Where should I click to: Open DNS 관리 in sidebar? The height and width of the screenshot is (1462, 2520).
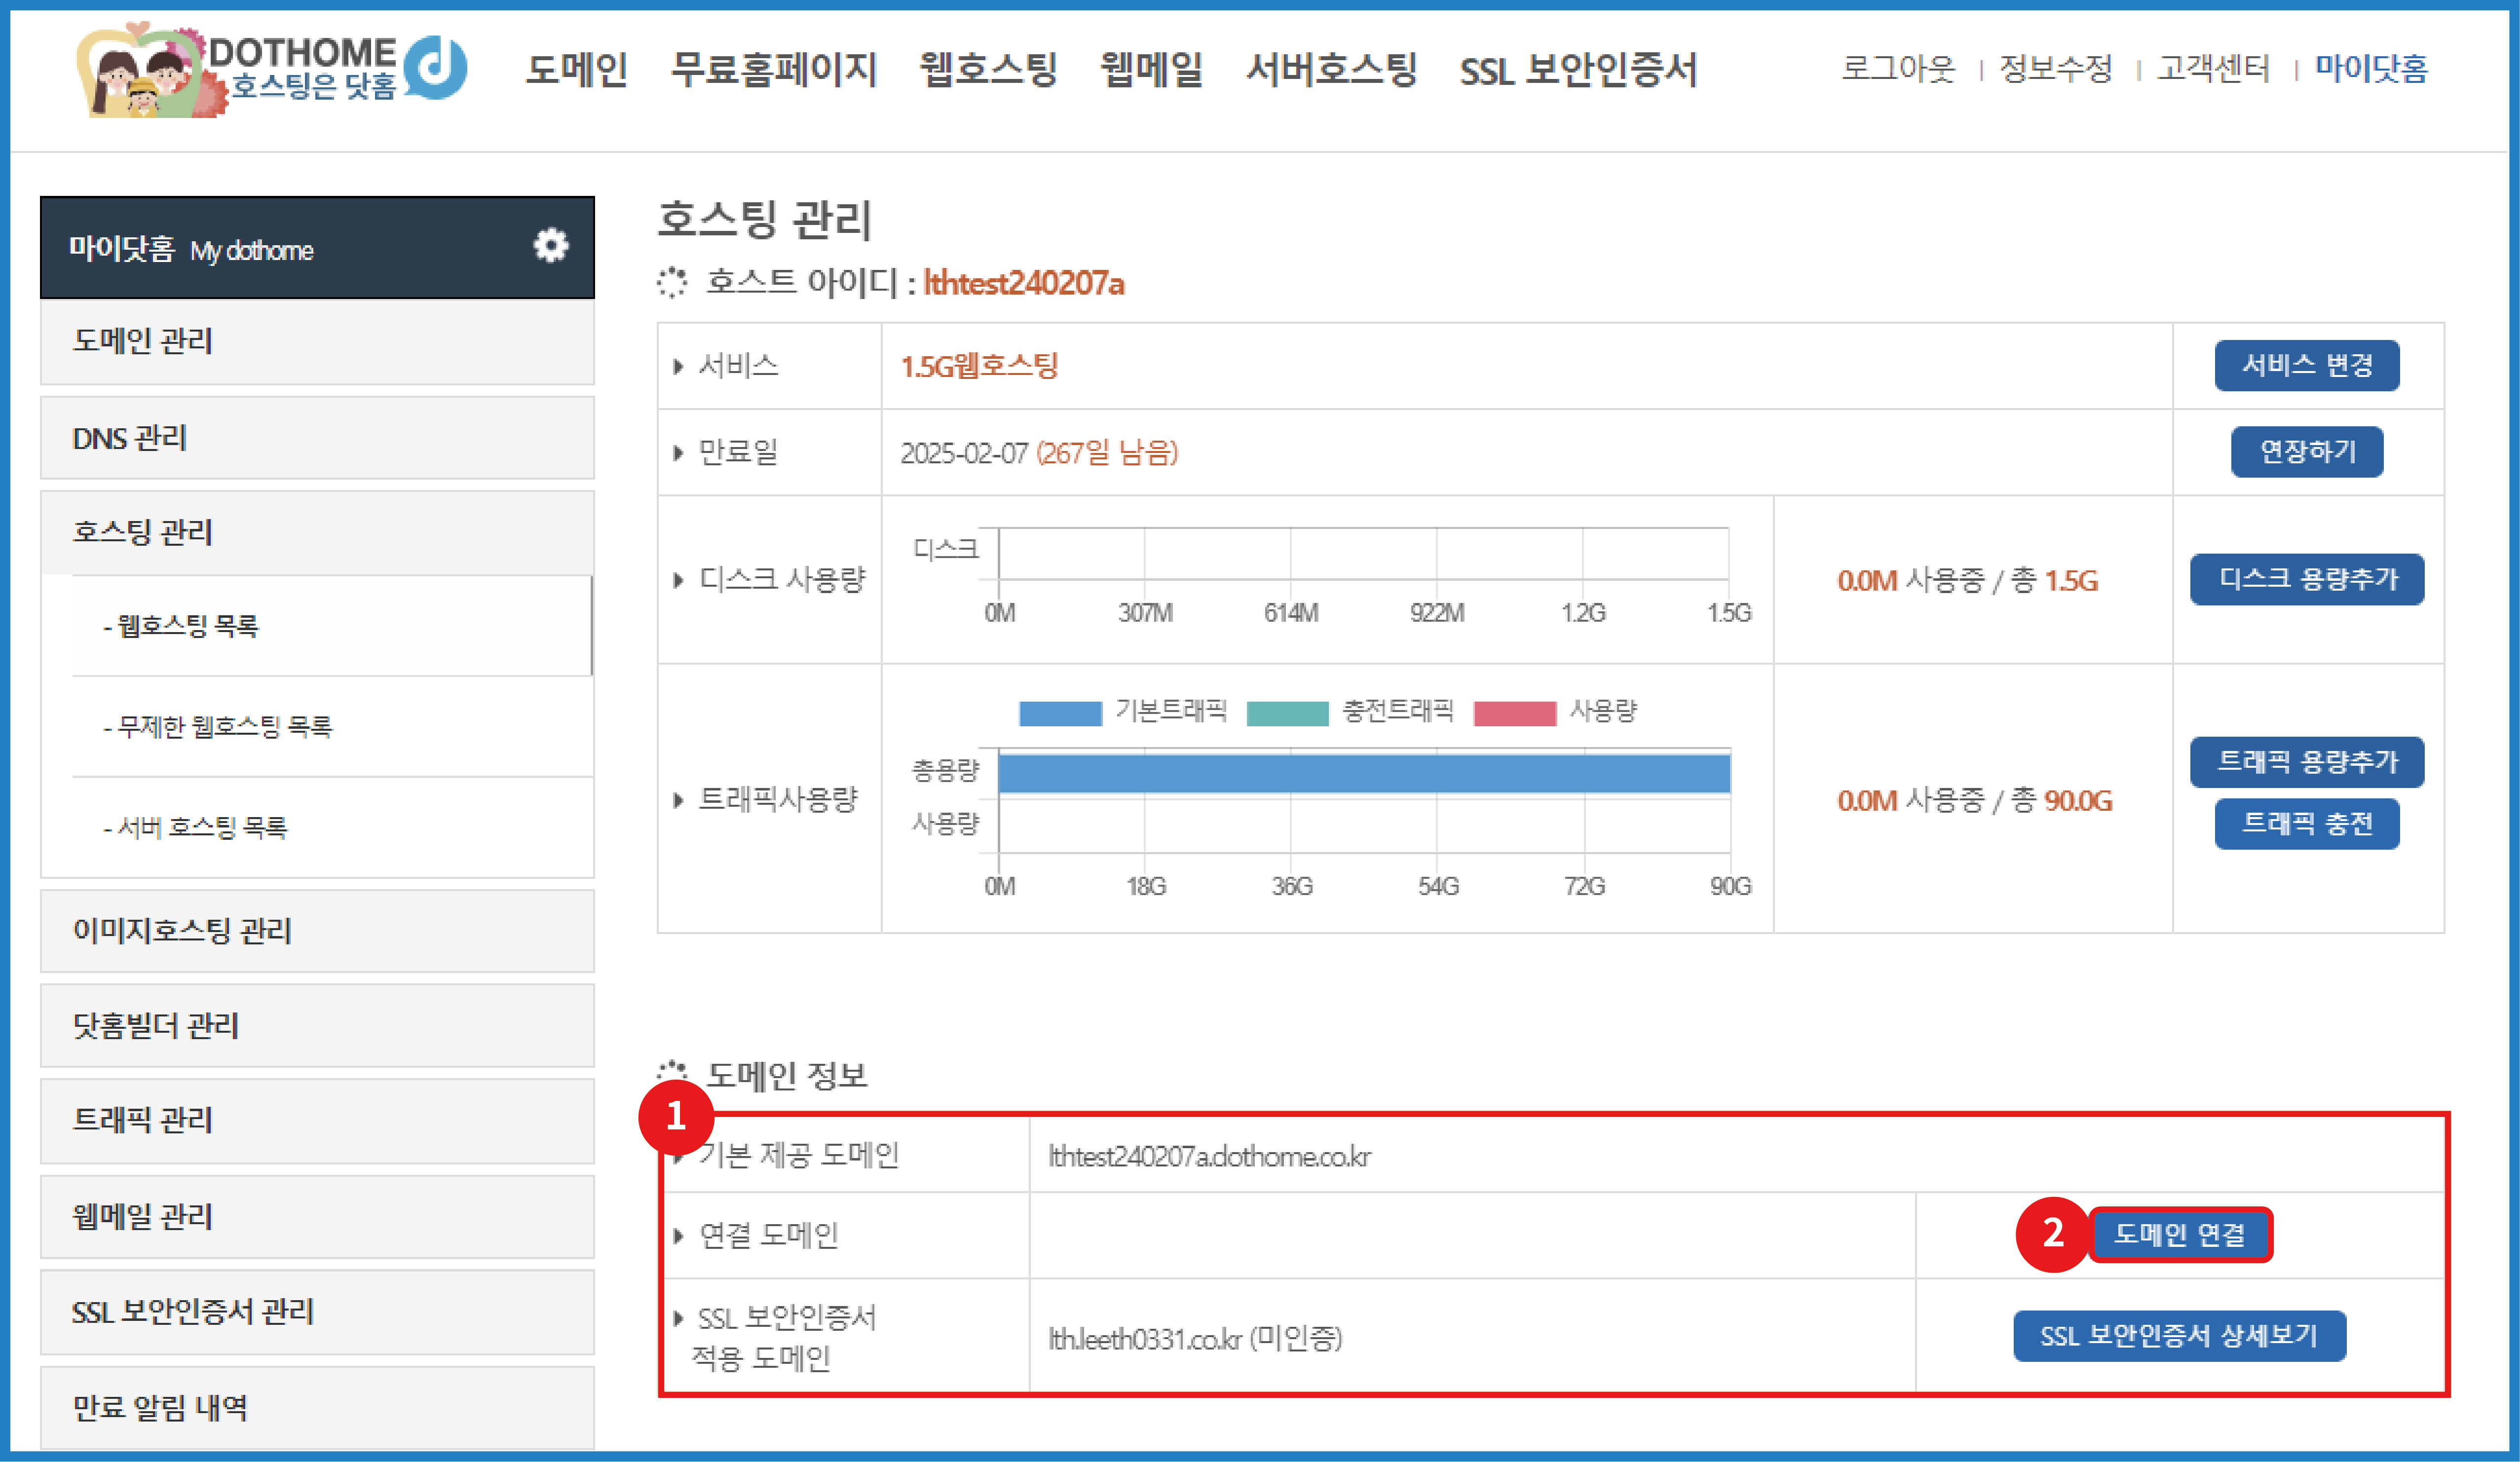click(x=130, y=438)
